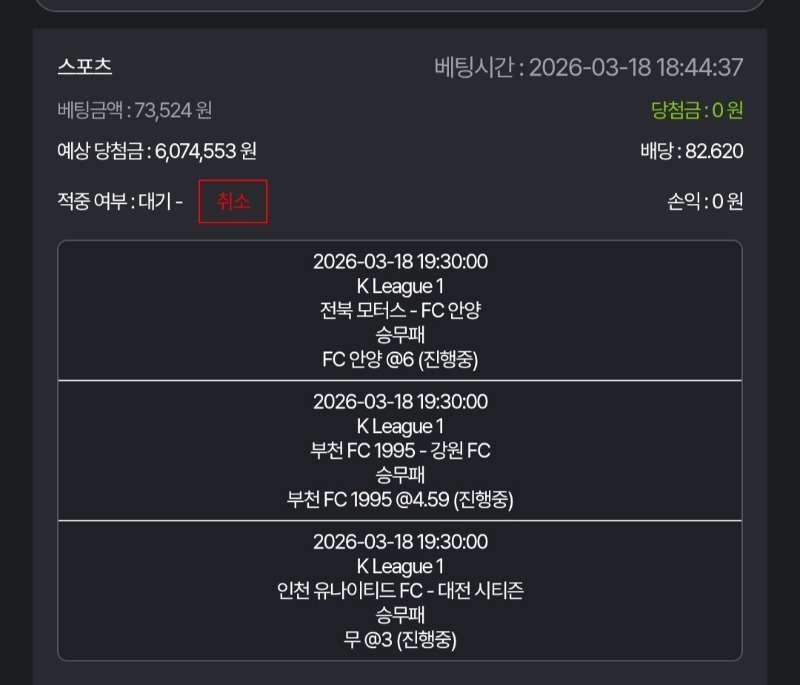The image size is (800, 685).
Task: Open the 전북 모터스 - FC 안양 match
Action: [400, 310]
